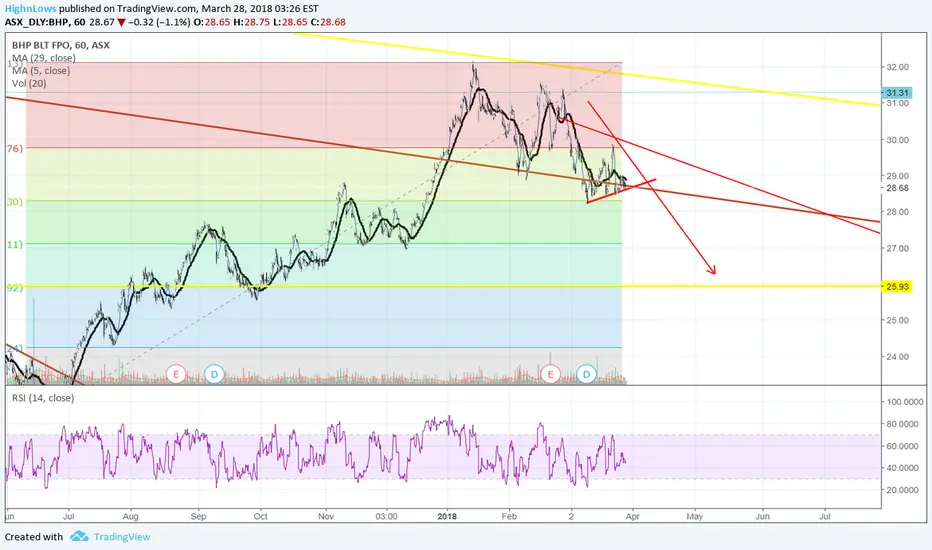The image size is (932, 550).
Task: Click the second red E earnings marker
Action: click(550, 374)
